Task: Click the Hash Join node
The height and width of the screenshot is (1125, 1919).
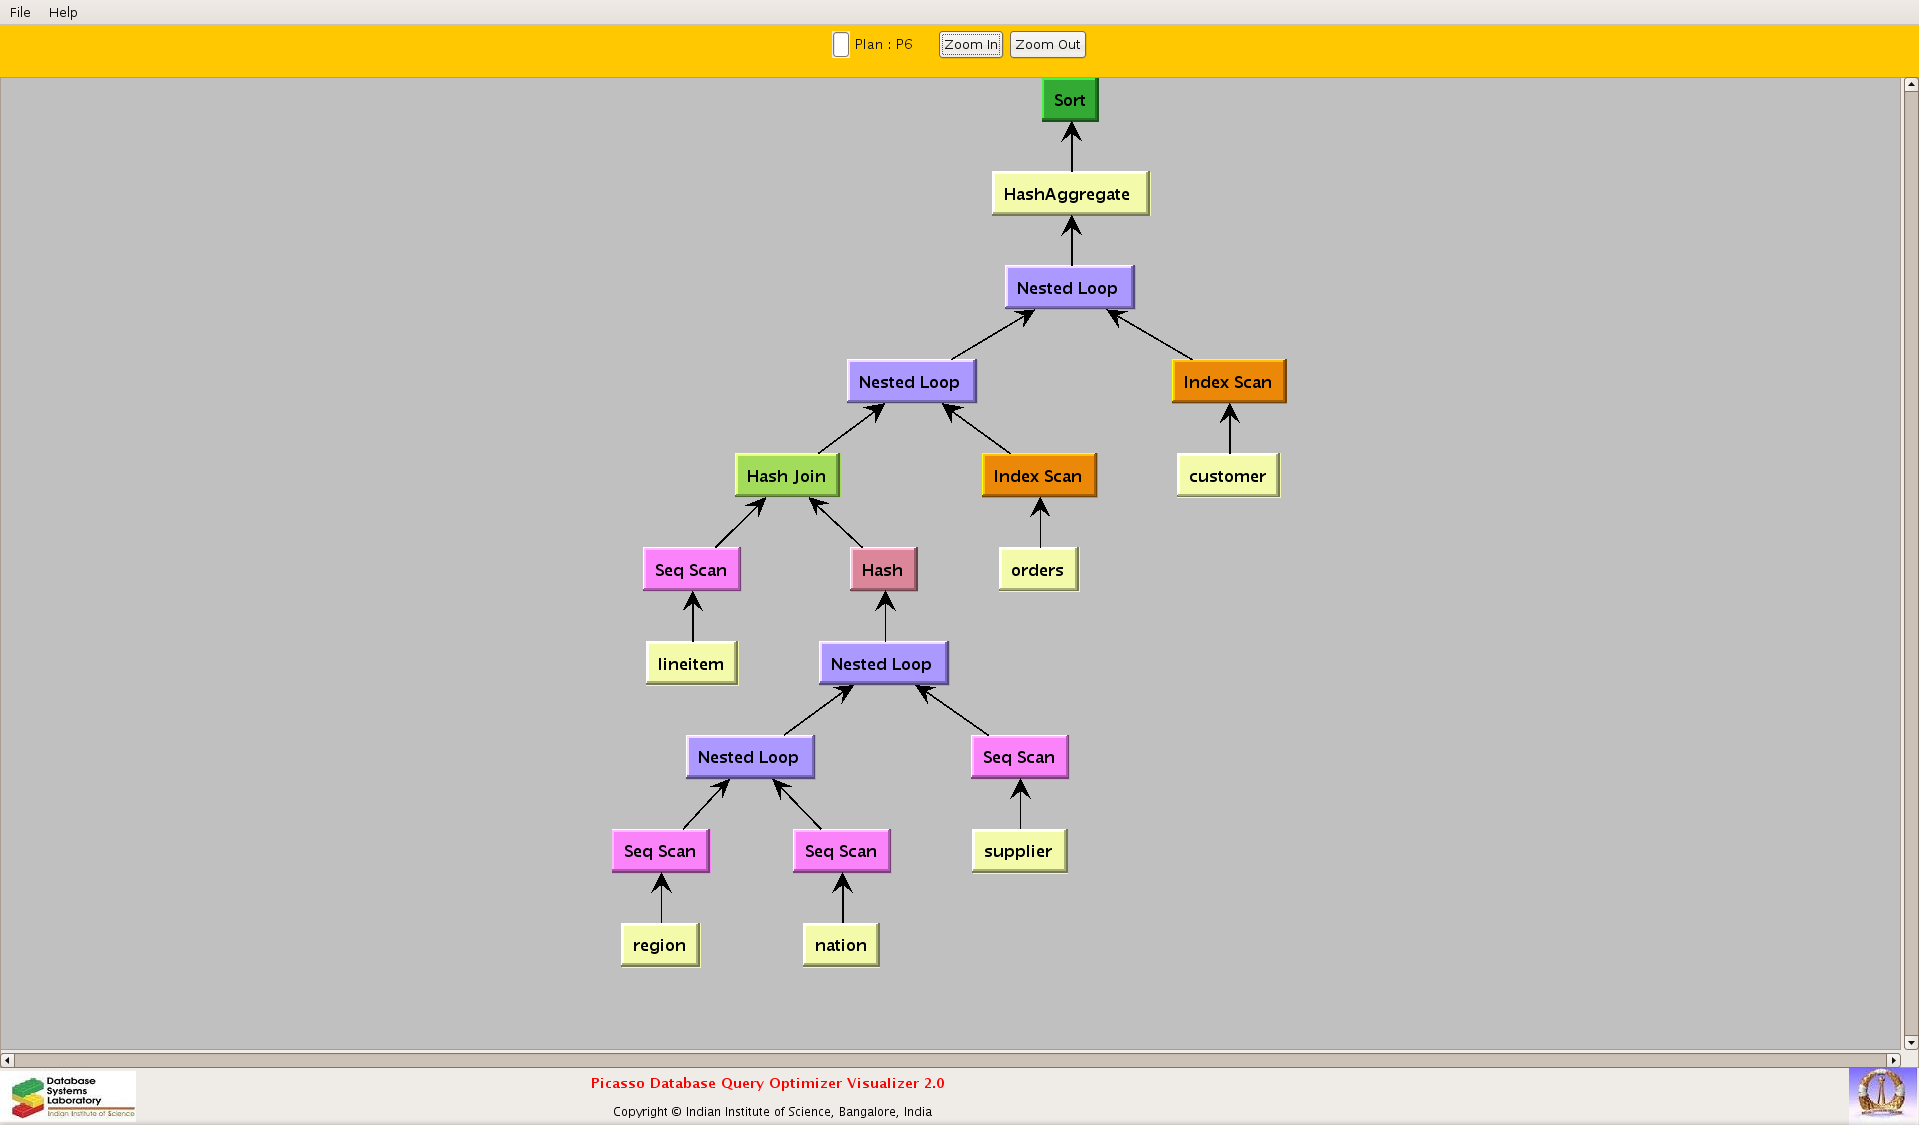Action: (x=786, y=476)
